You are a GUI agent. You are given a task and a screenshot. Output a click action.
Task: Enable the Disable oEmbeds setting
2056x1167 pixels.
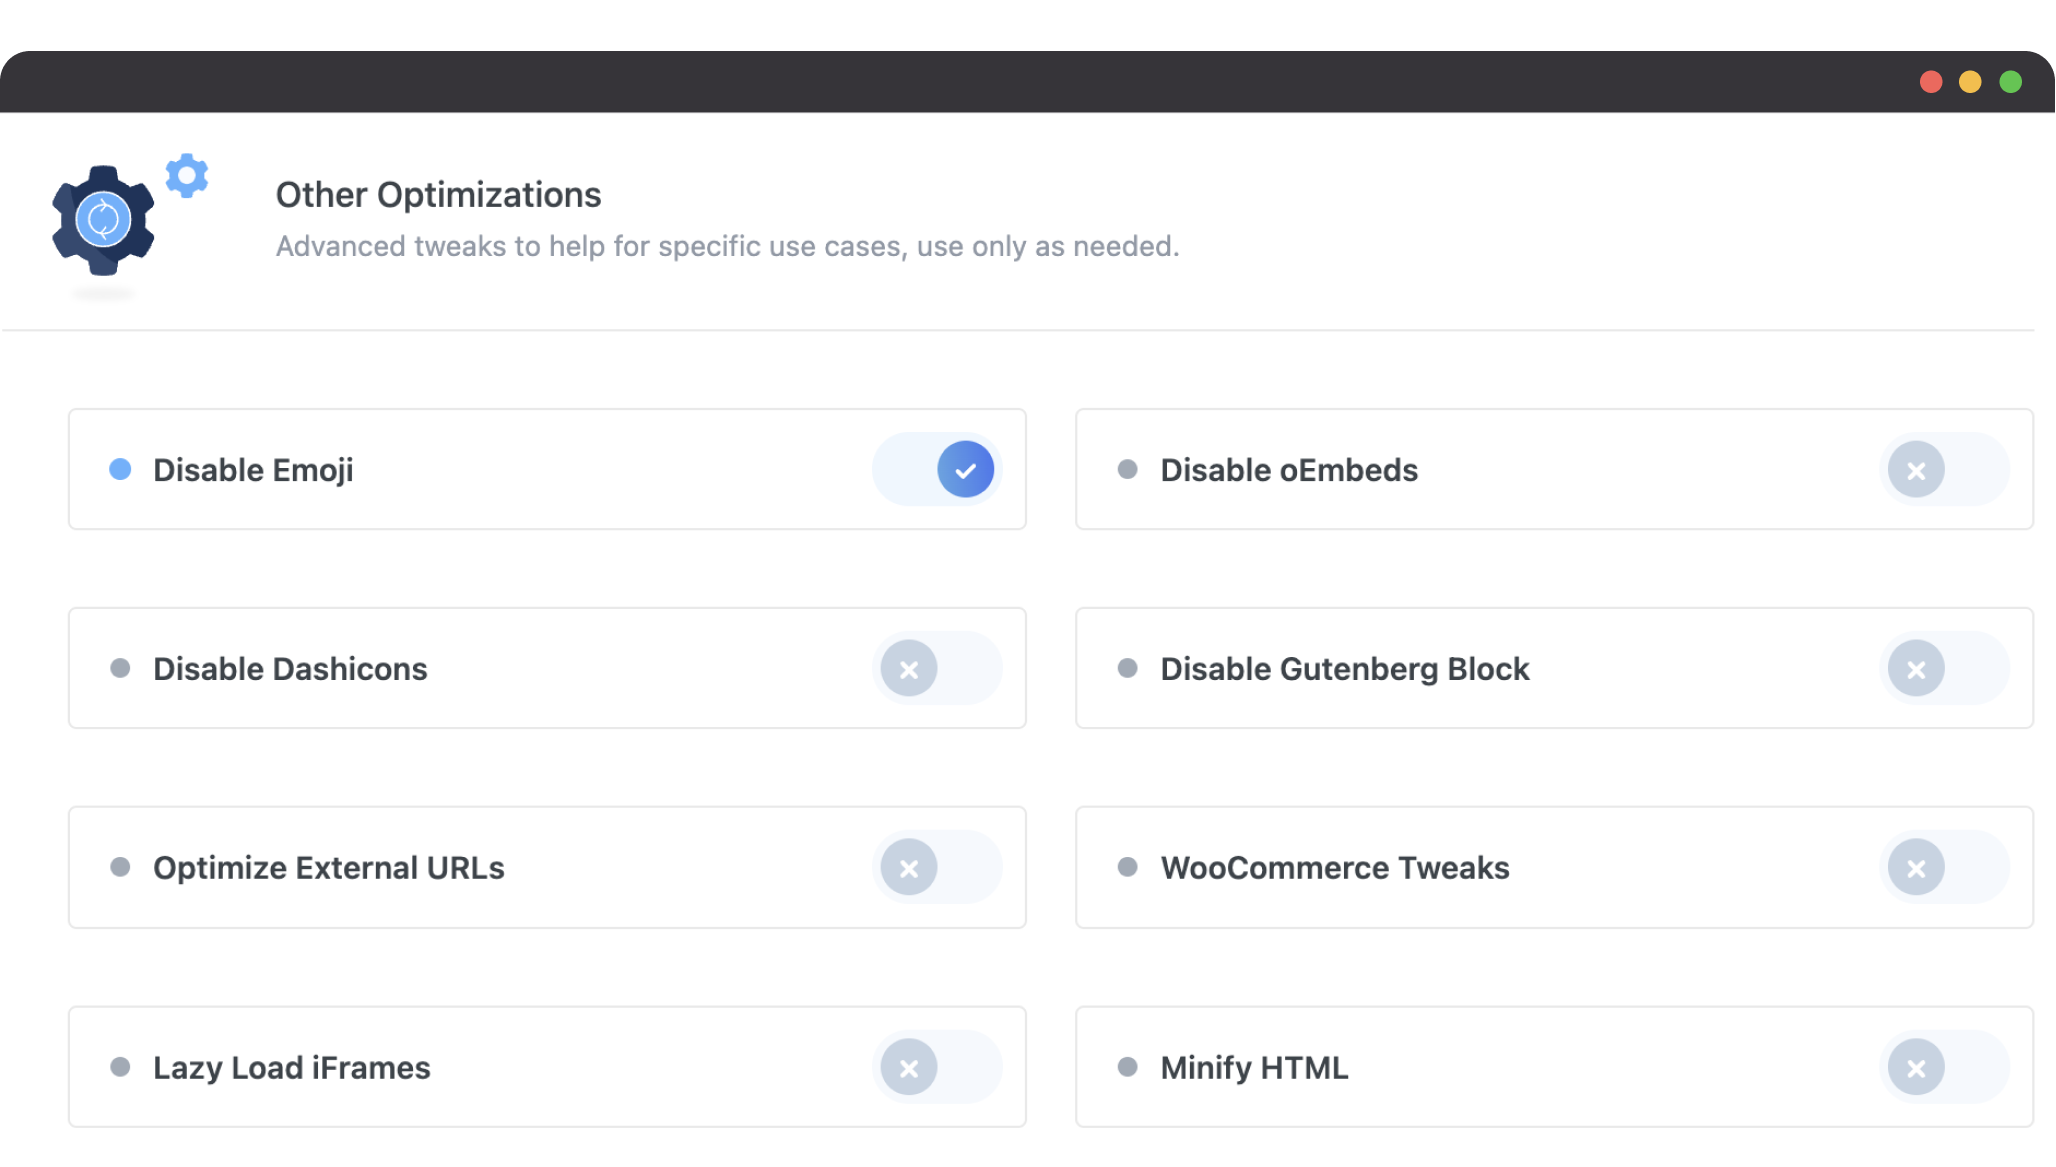pyautogui.click(x=1943, y=469)
